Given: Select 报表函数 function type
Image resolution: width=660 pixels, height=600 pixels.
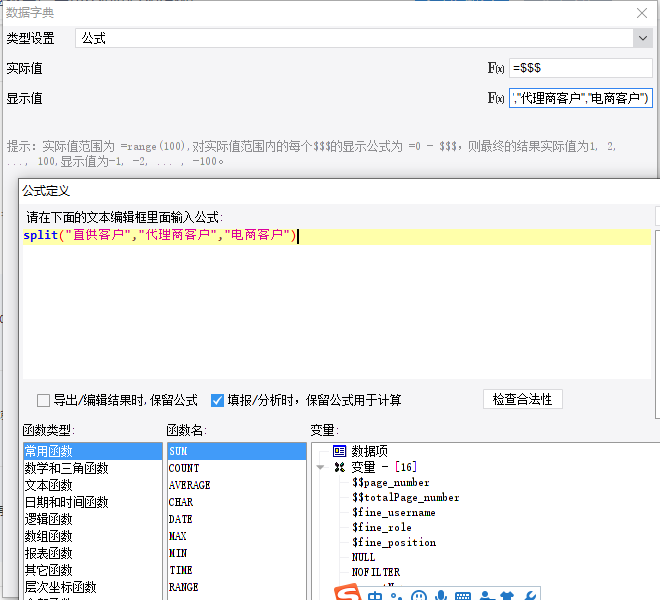Looking at the screenshot, I should coord(93,553).
